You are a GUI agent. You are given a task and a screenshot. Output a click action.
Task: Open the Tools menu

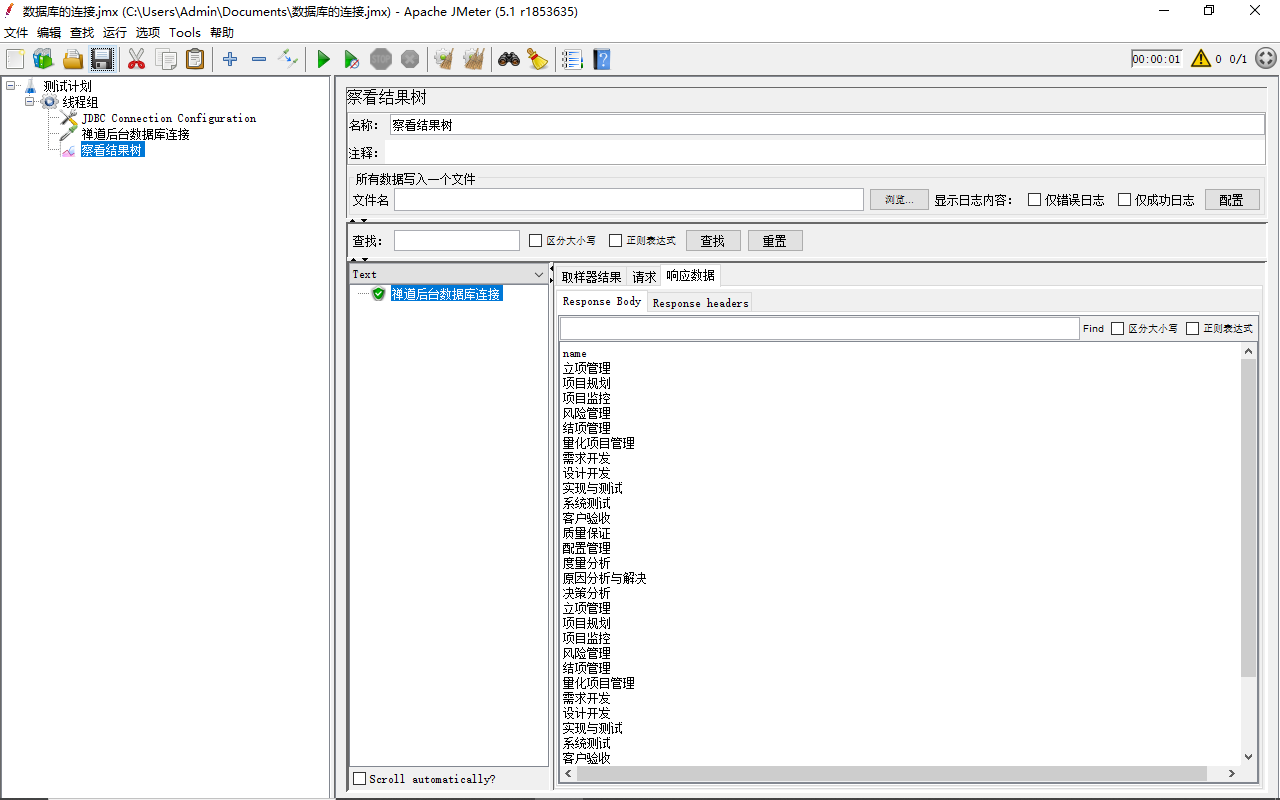pos(185,33)
